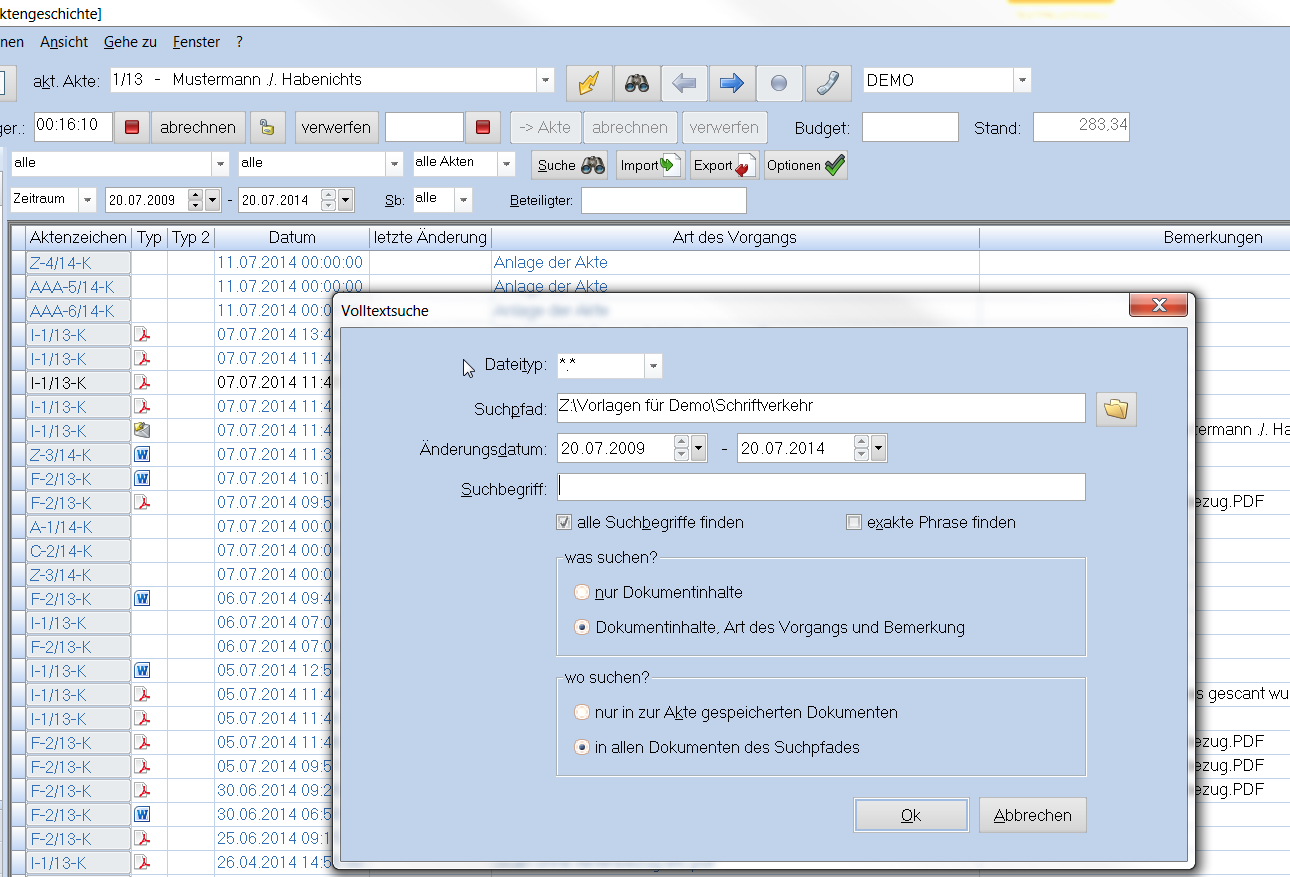Click the Budget input field
Image resolution: width=1290 pixels, height=877 pixels.
tap(910, 127)
